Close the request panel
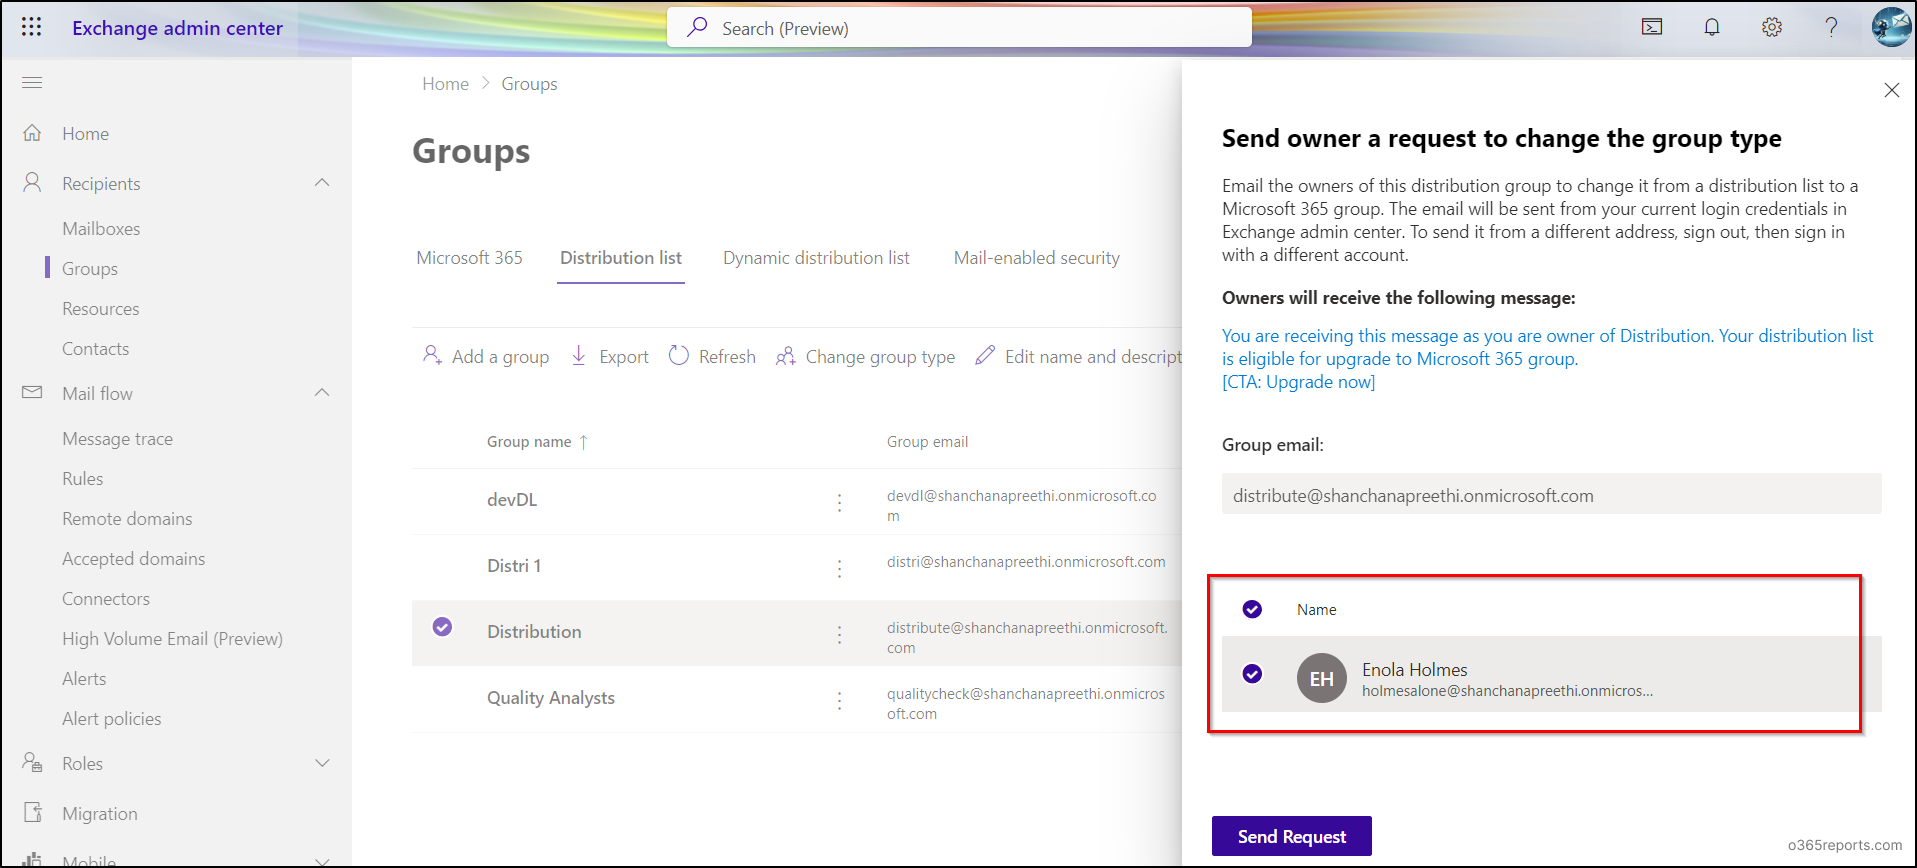Image resolution: width=1917 pixels, height=868 pixels. (x=1891, y=90)
